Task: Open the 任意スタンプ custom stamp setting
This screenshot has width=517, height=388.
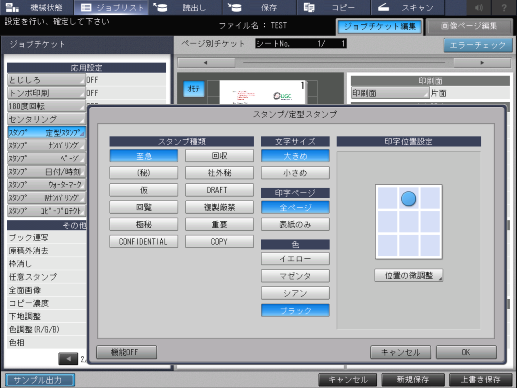Action: tap(46, 277)
